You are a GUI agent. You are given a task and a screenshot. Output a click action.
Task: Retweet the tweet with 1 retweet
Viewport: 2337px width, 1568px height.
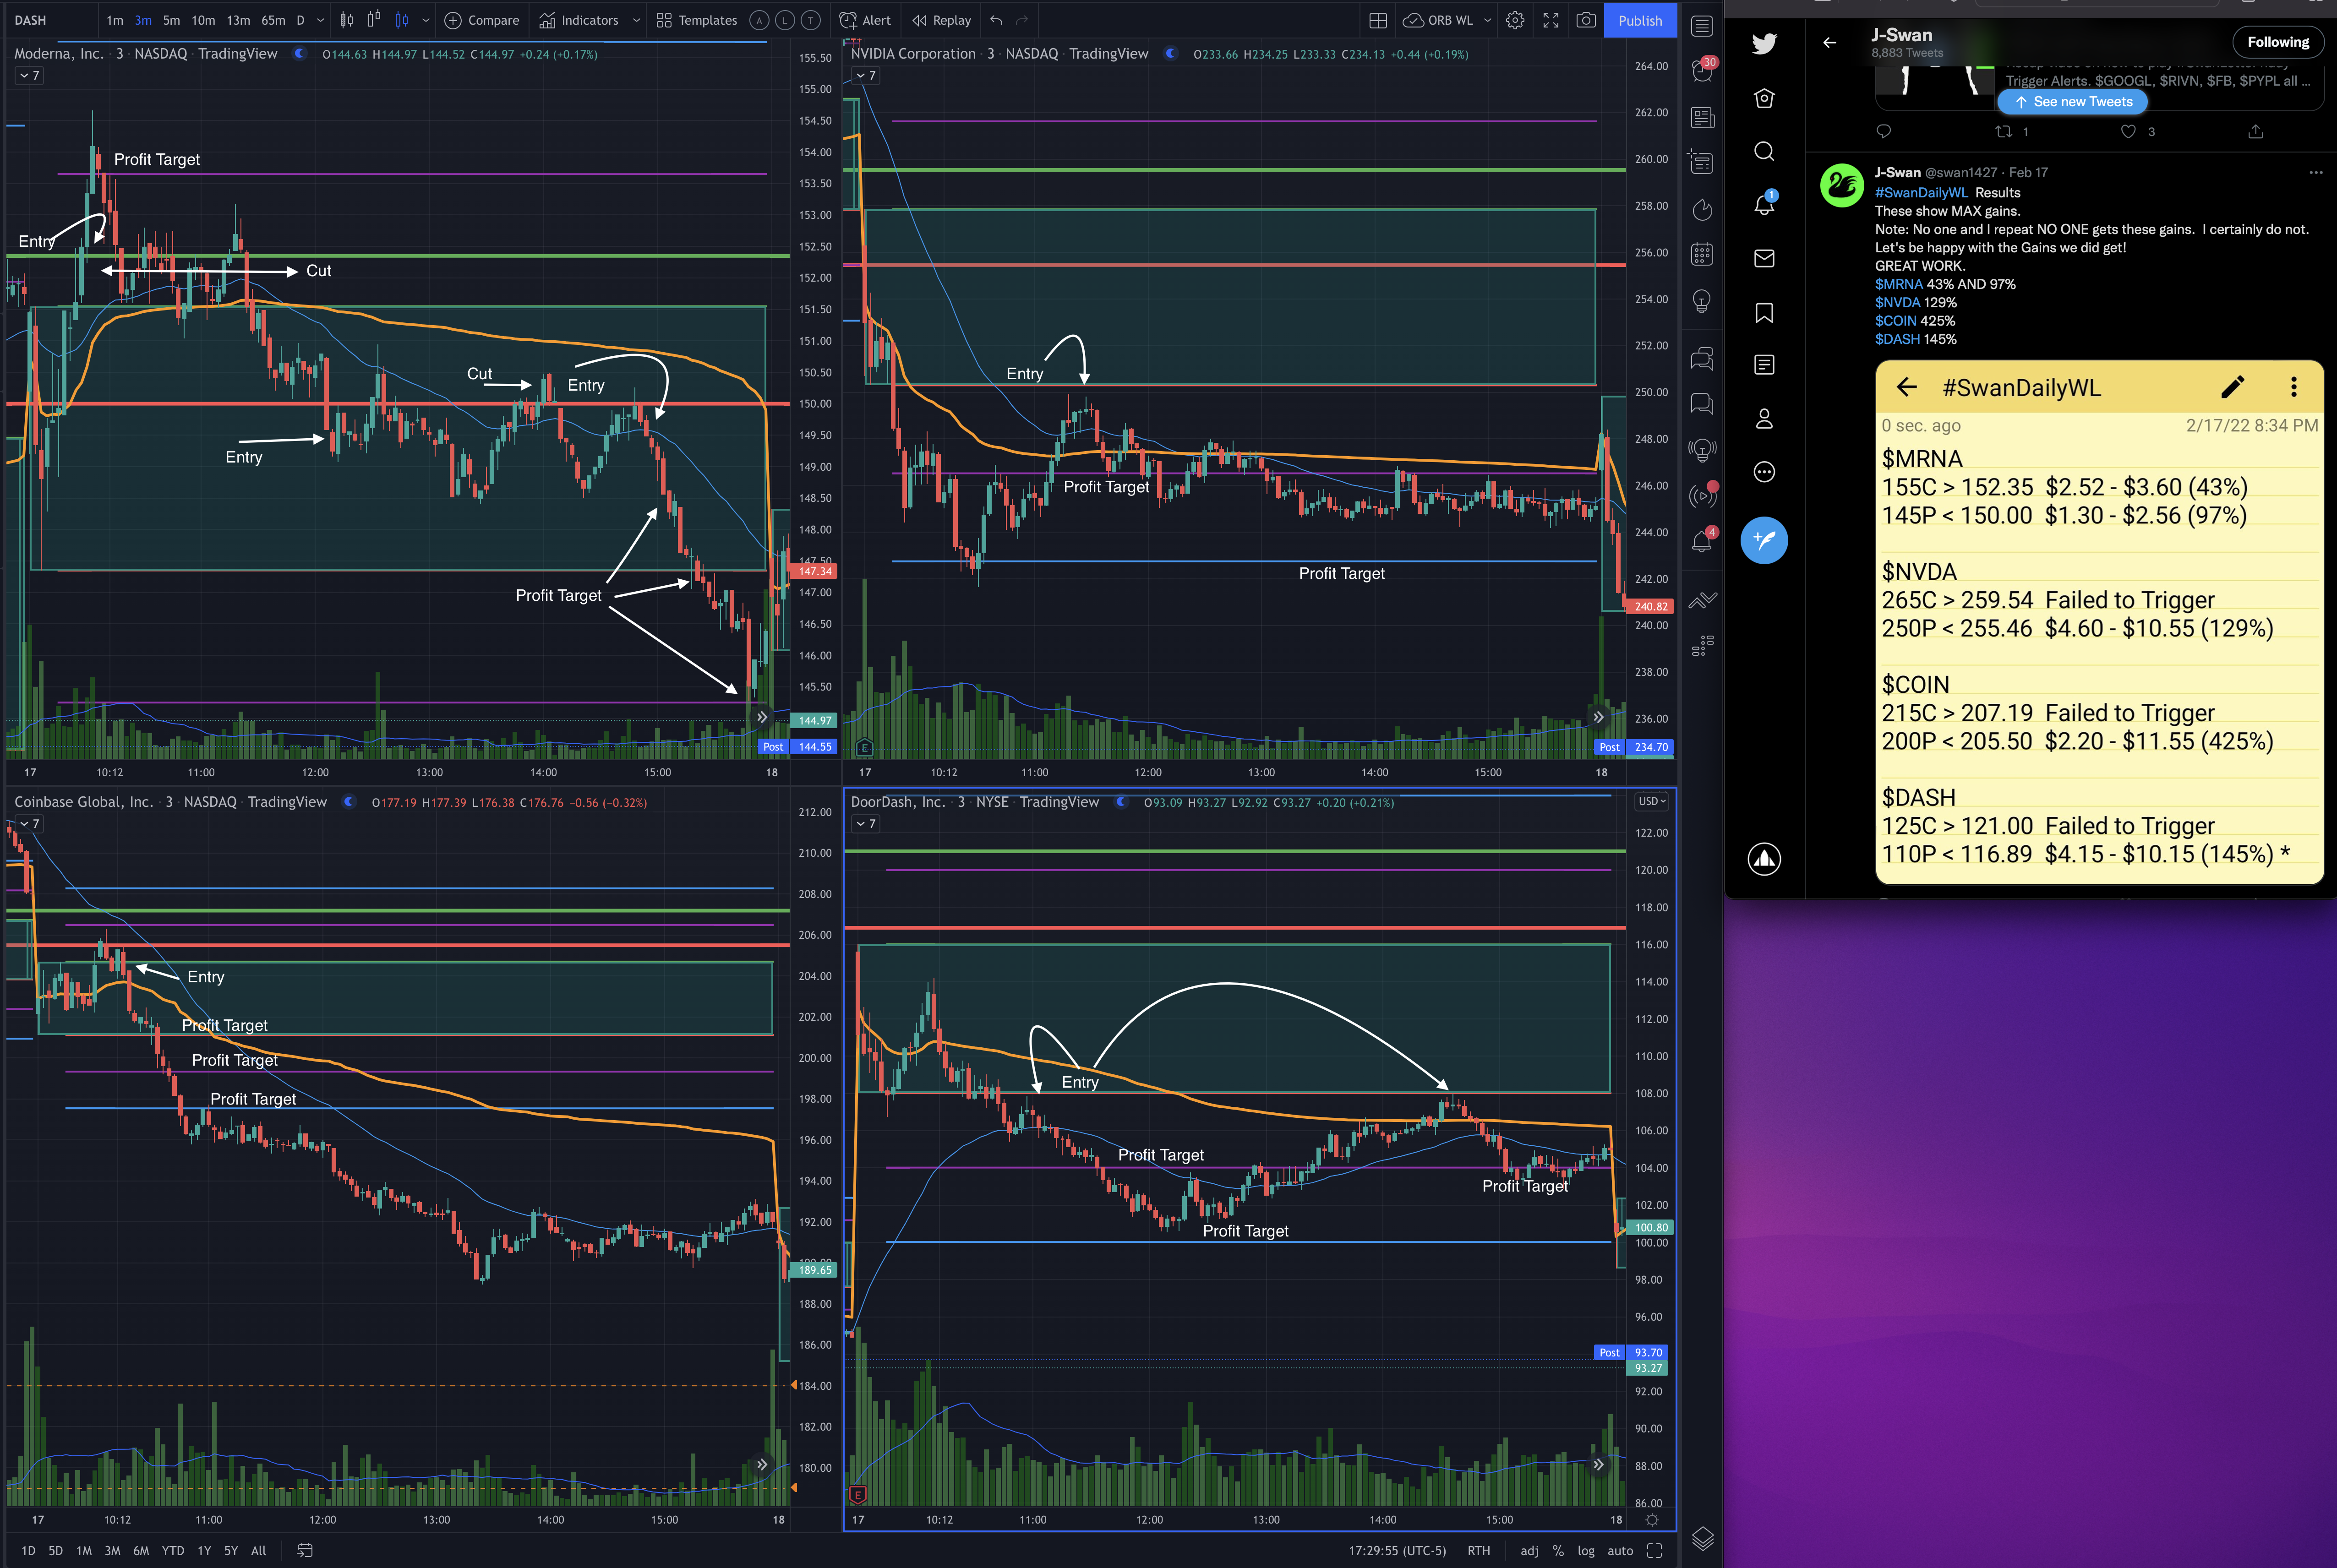click(2003, 132)
